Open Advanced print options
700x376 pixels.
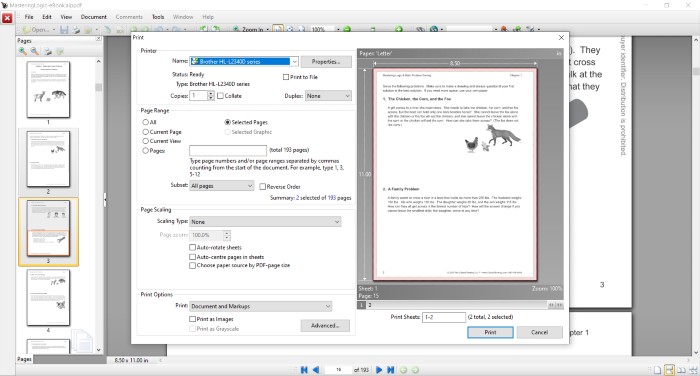[x=325, y=326]
